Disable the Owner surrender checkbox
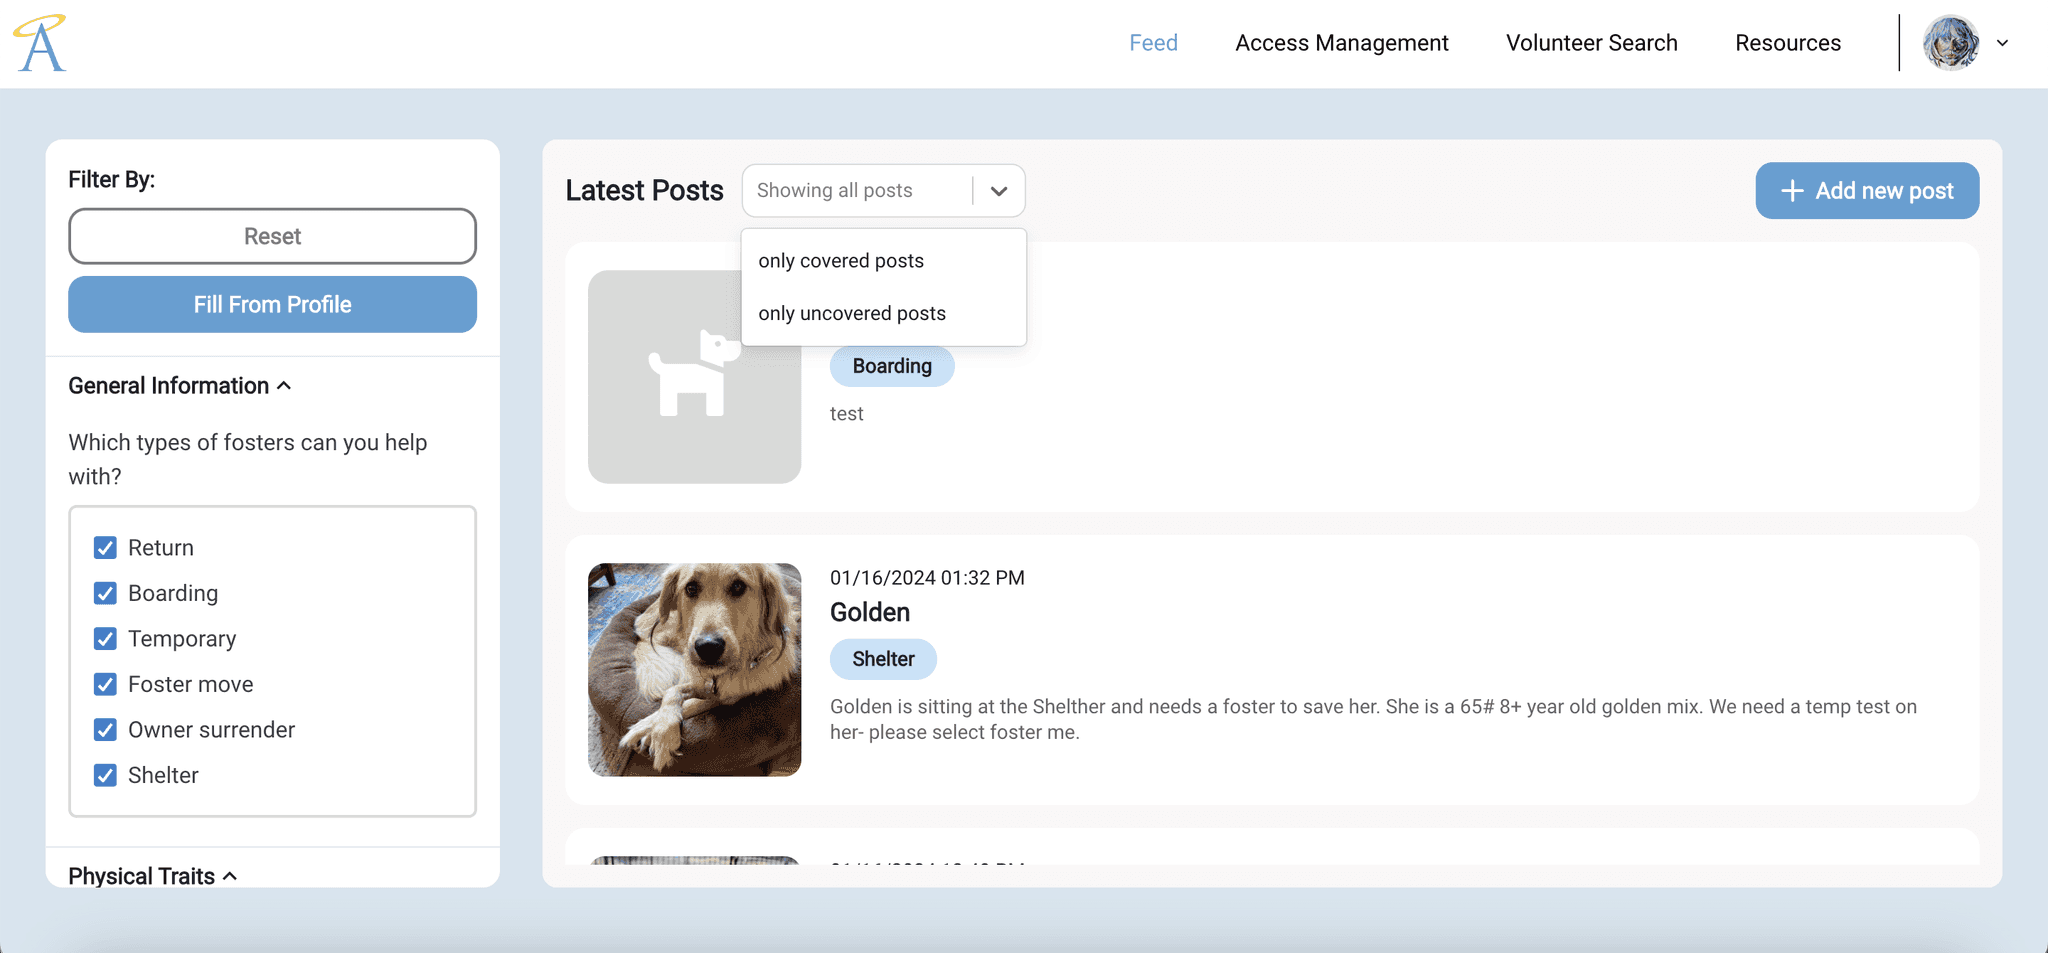 [105, 730]
